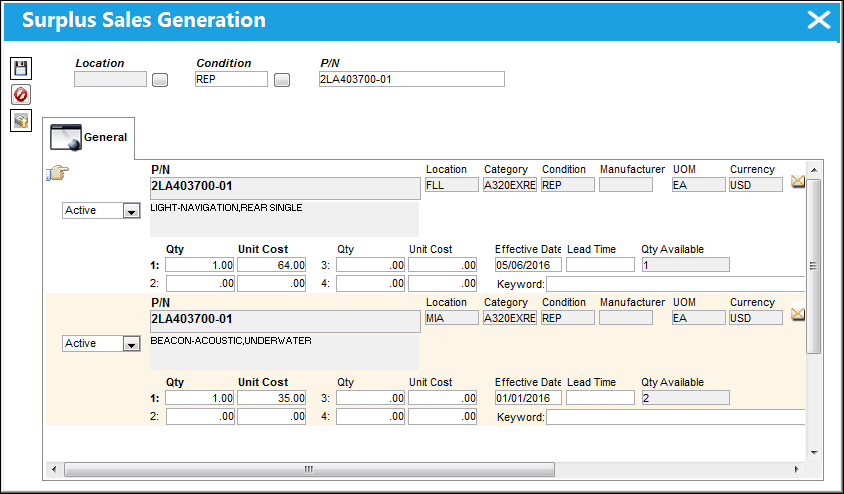Click Unit Cost field showing 35.00

click(x=271, y=398)
